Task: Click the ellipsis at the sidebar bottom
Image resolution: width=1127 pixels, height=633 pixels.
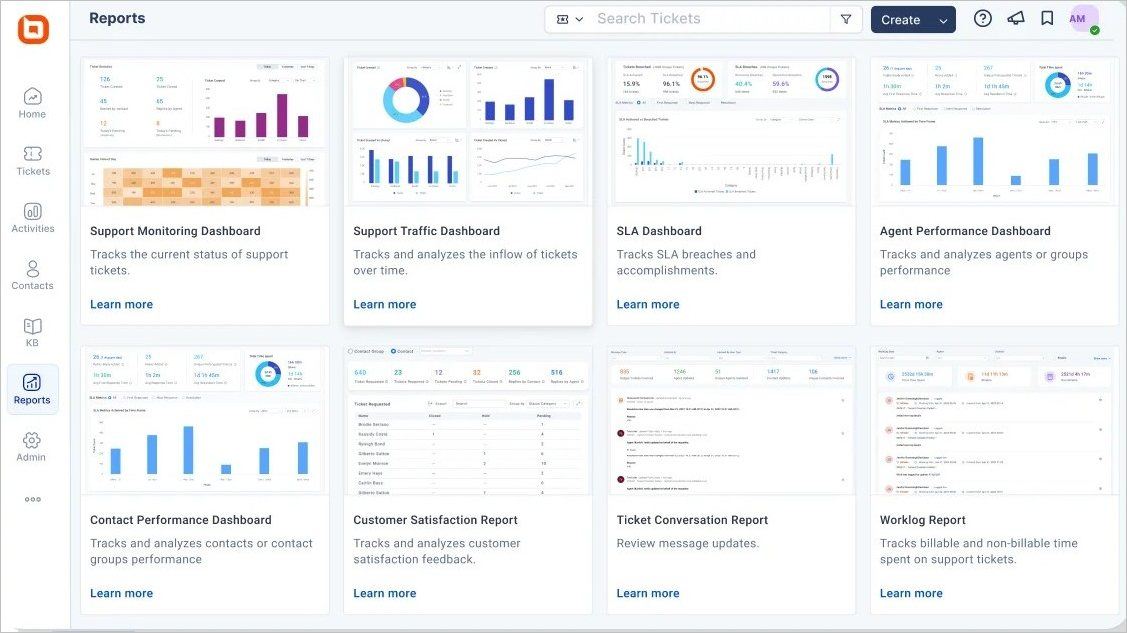Action: tap(32, 498)
